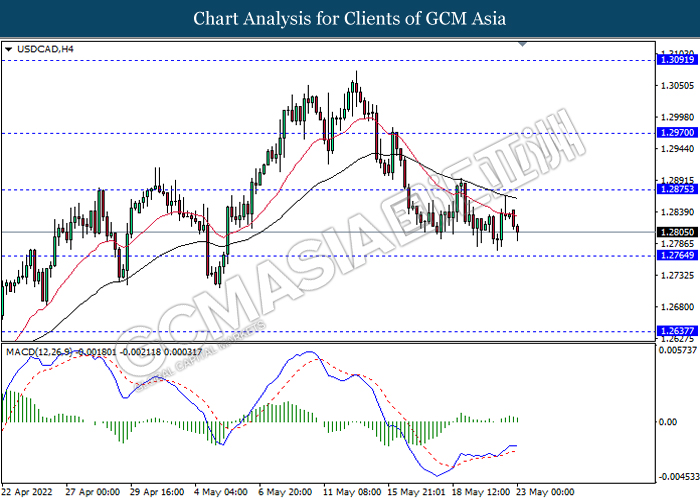
Task: Click the 29 Apr 16:00 time label
Action: (x=157, y=492)
